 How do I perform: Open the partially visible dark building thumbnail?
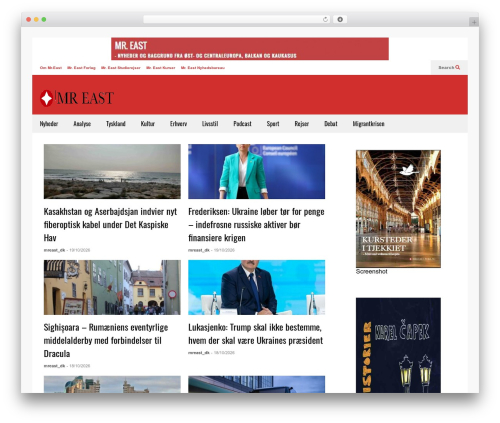click(256, 384)
